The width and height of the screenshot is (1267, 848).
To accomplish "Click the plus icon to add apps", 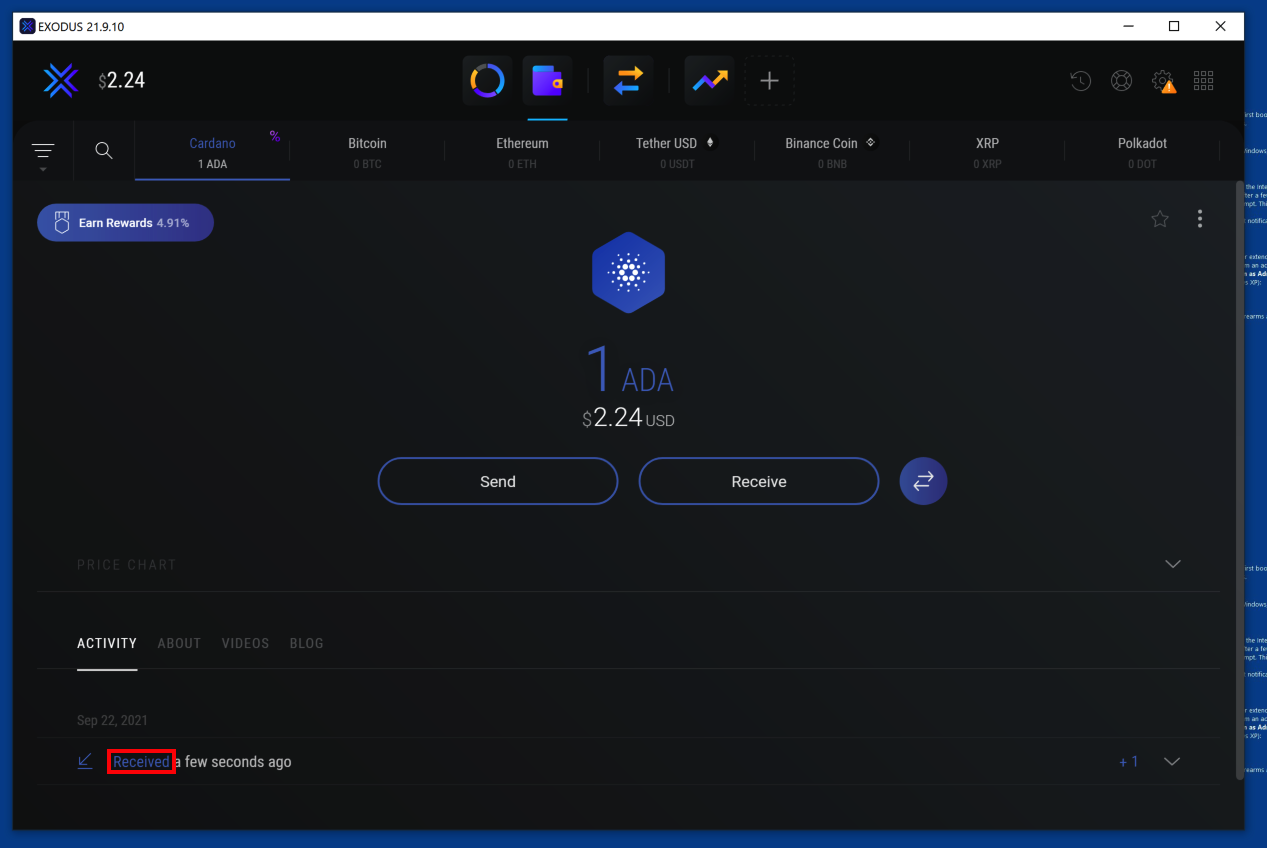I will pos(769,81).
